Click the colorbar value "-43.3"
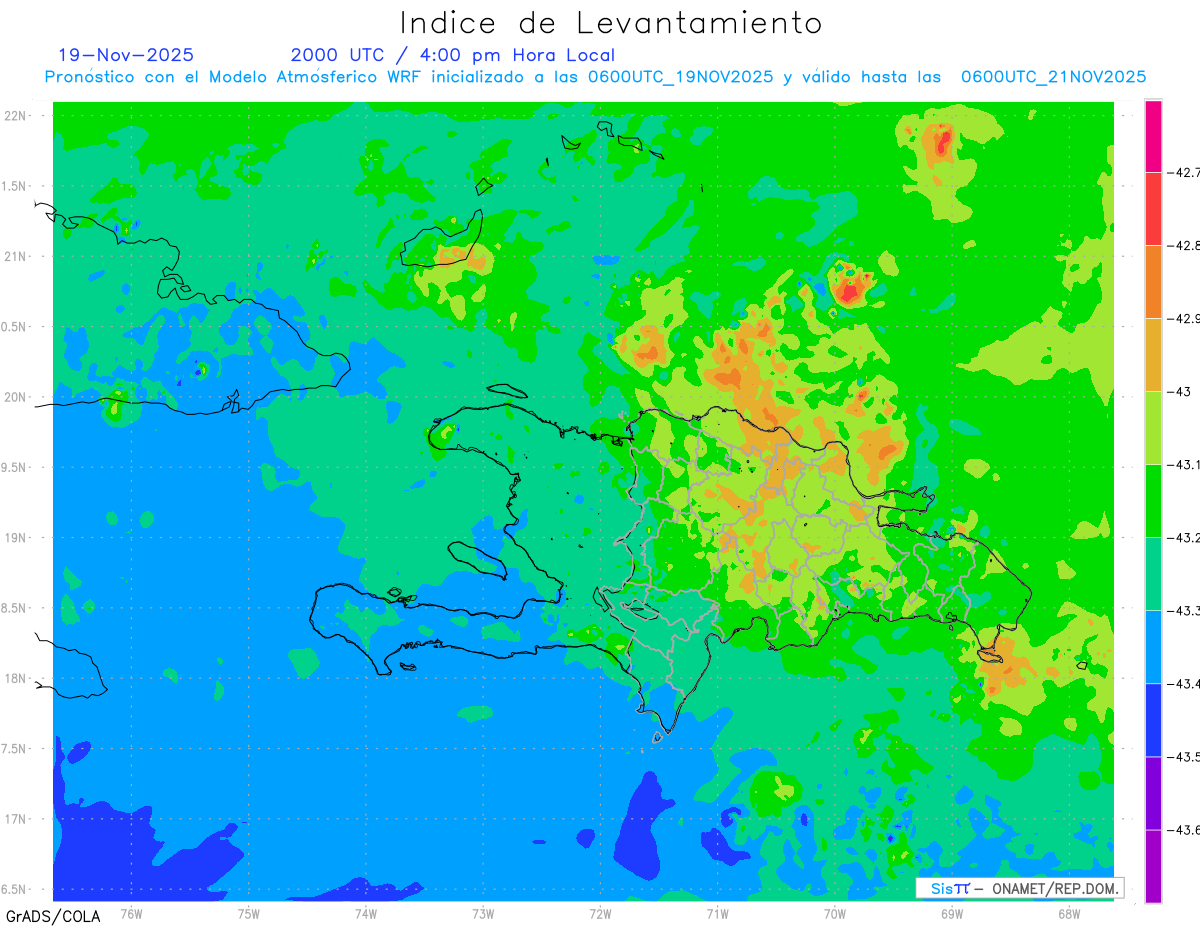 pyautogui.click(x=1186, y=611)
